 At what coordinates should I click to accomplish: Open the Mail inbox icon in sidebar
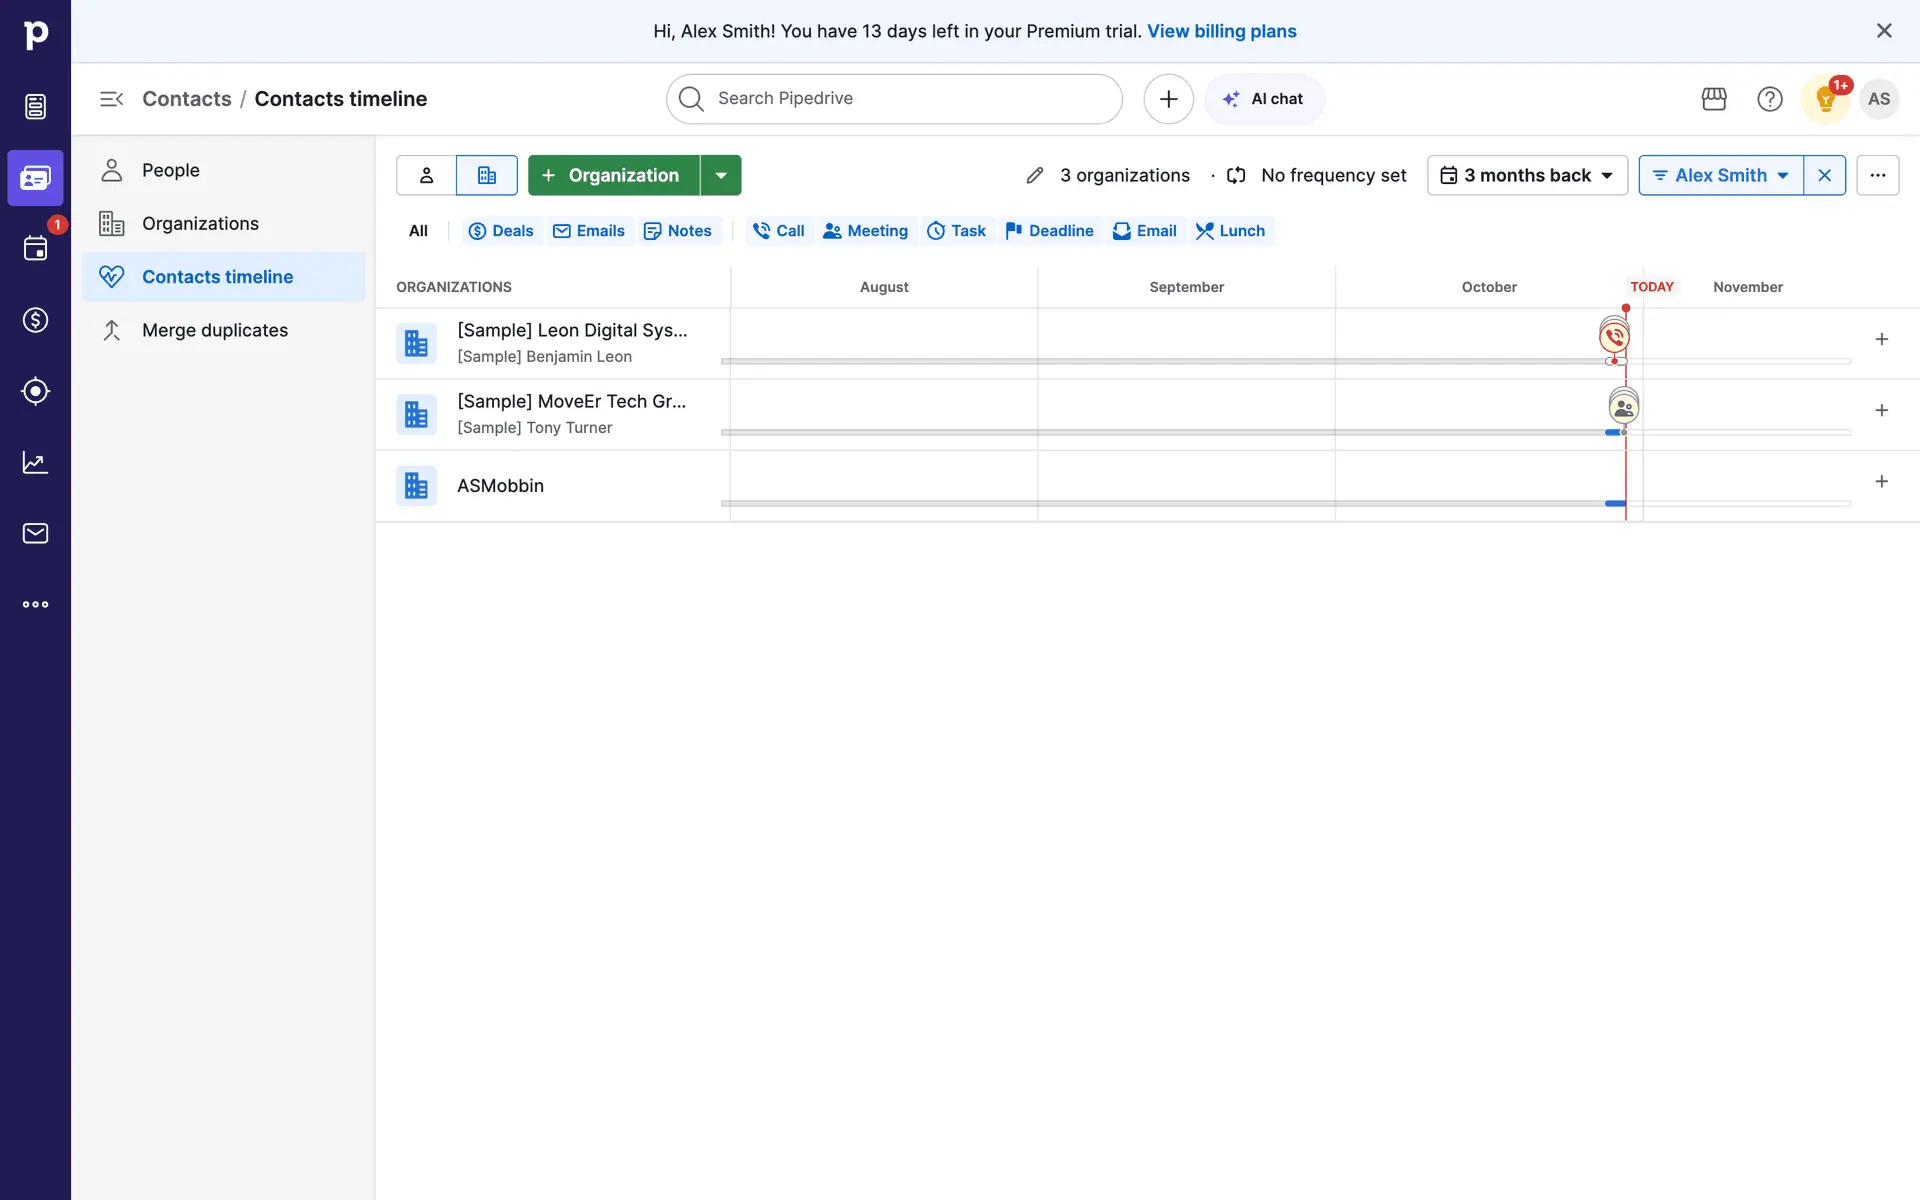coord(35,533)
